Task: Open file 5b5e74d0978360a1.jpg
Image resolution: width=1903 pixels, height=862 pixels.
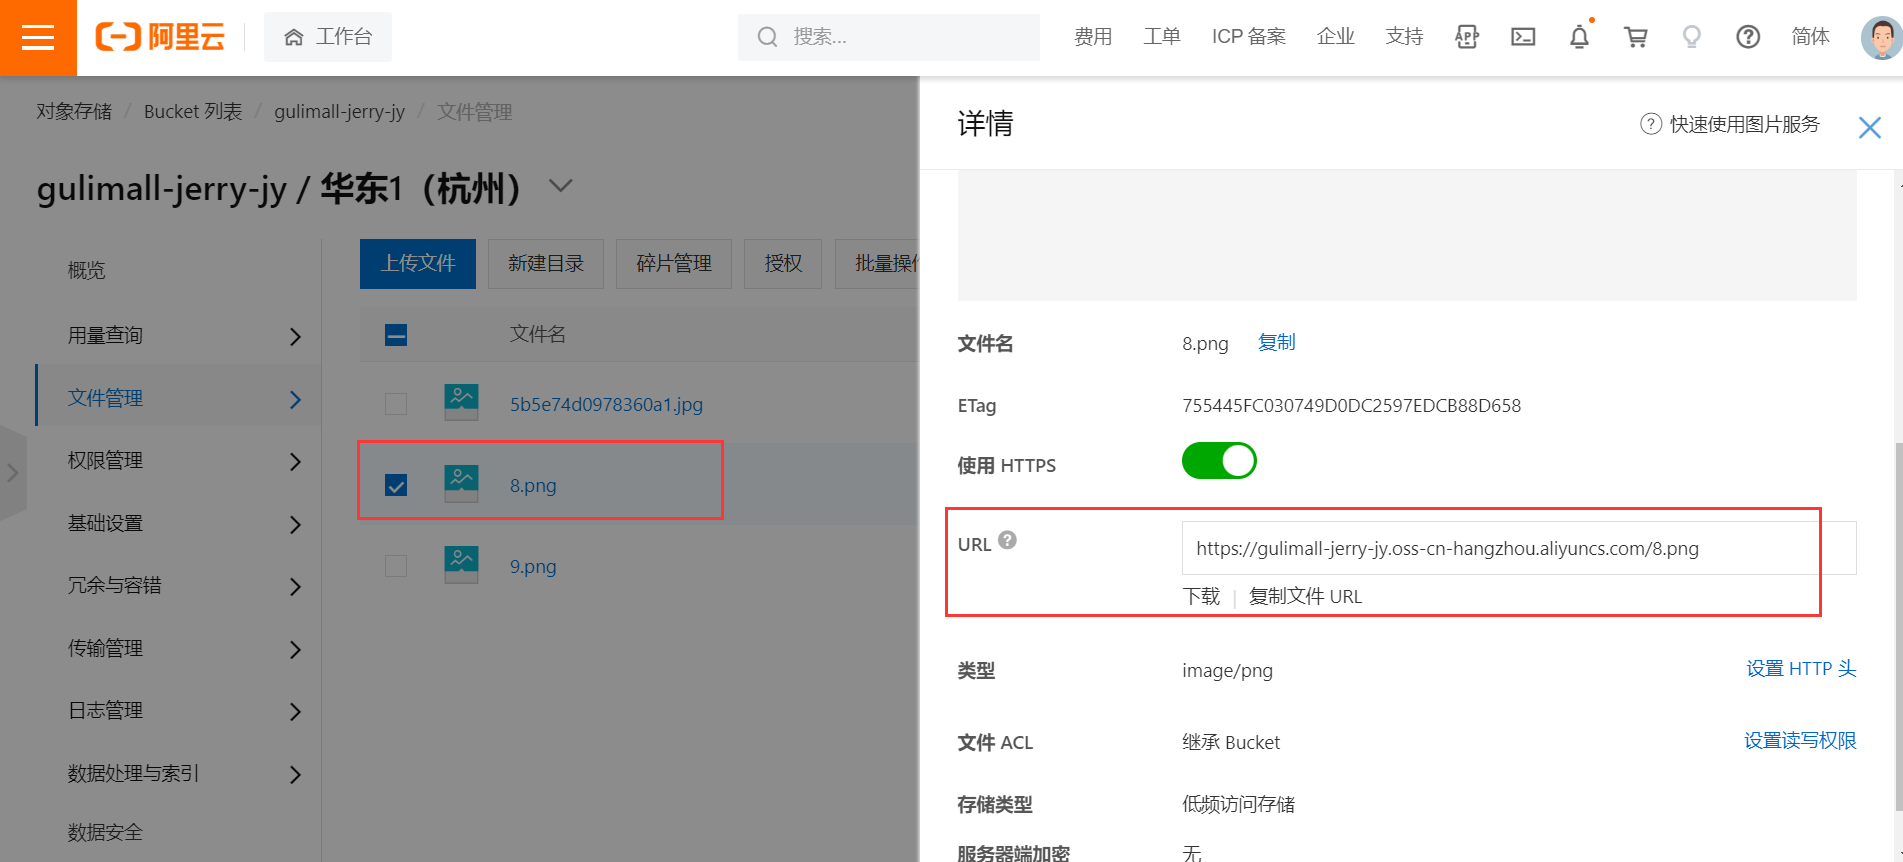Action: point(606,405)
